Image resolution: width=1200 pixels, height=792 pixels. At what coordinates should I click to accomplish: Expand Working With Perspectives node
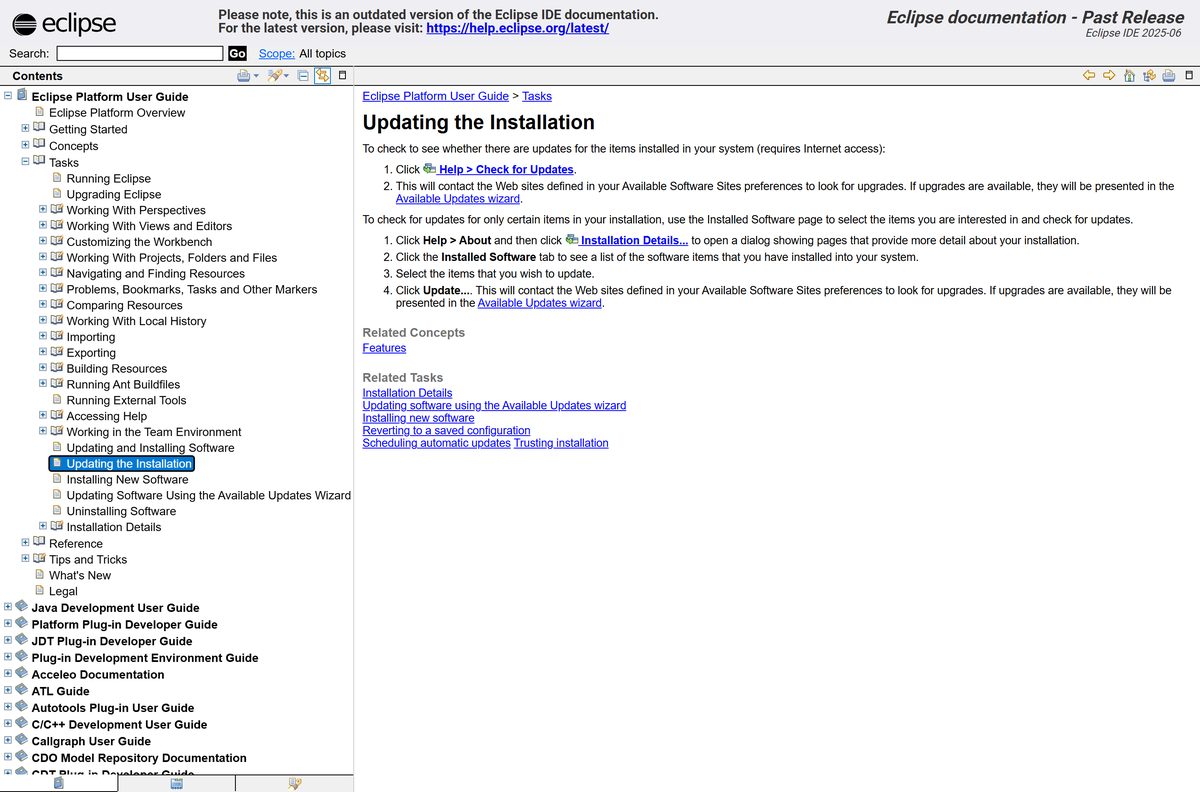point(43,210)
